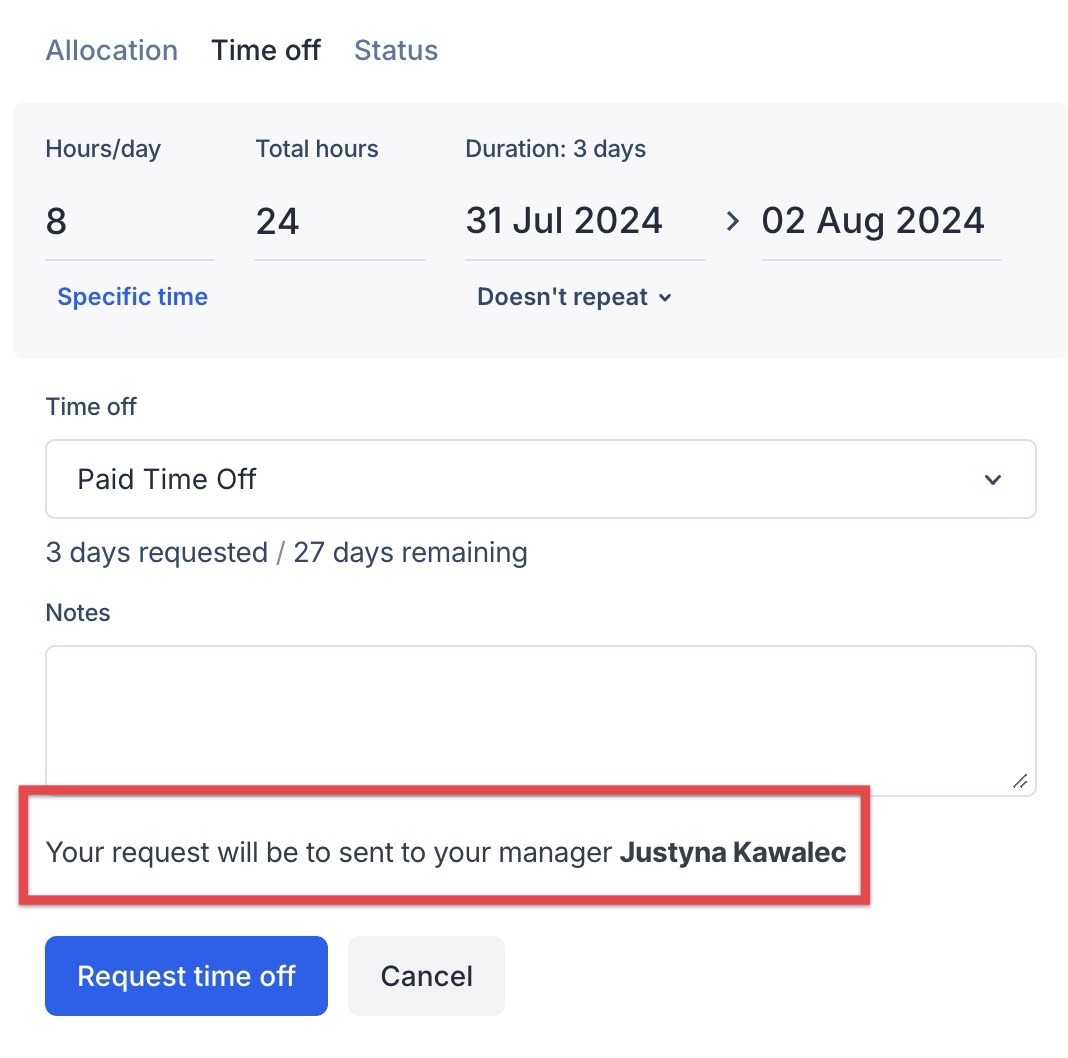Click the dropdown chevron on Paid Time Off

pyautogui.click(x=992, y=480)
